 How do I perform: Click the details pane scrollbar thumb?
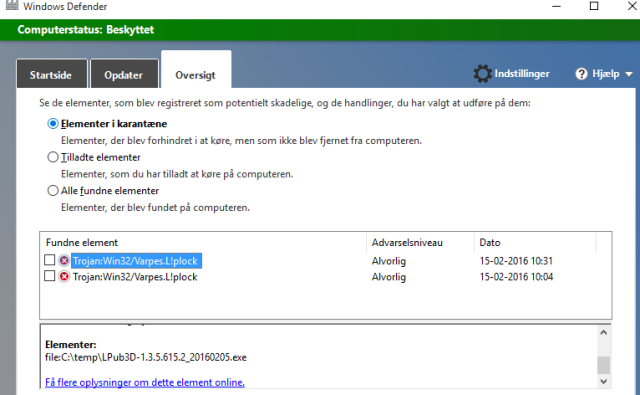point(604,365)
